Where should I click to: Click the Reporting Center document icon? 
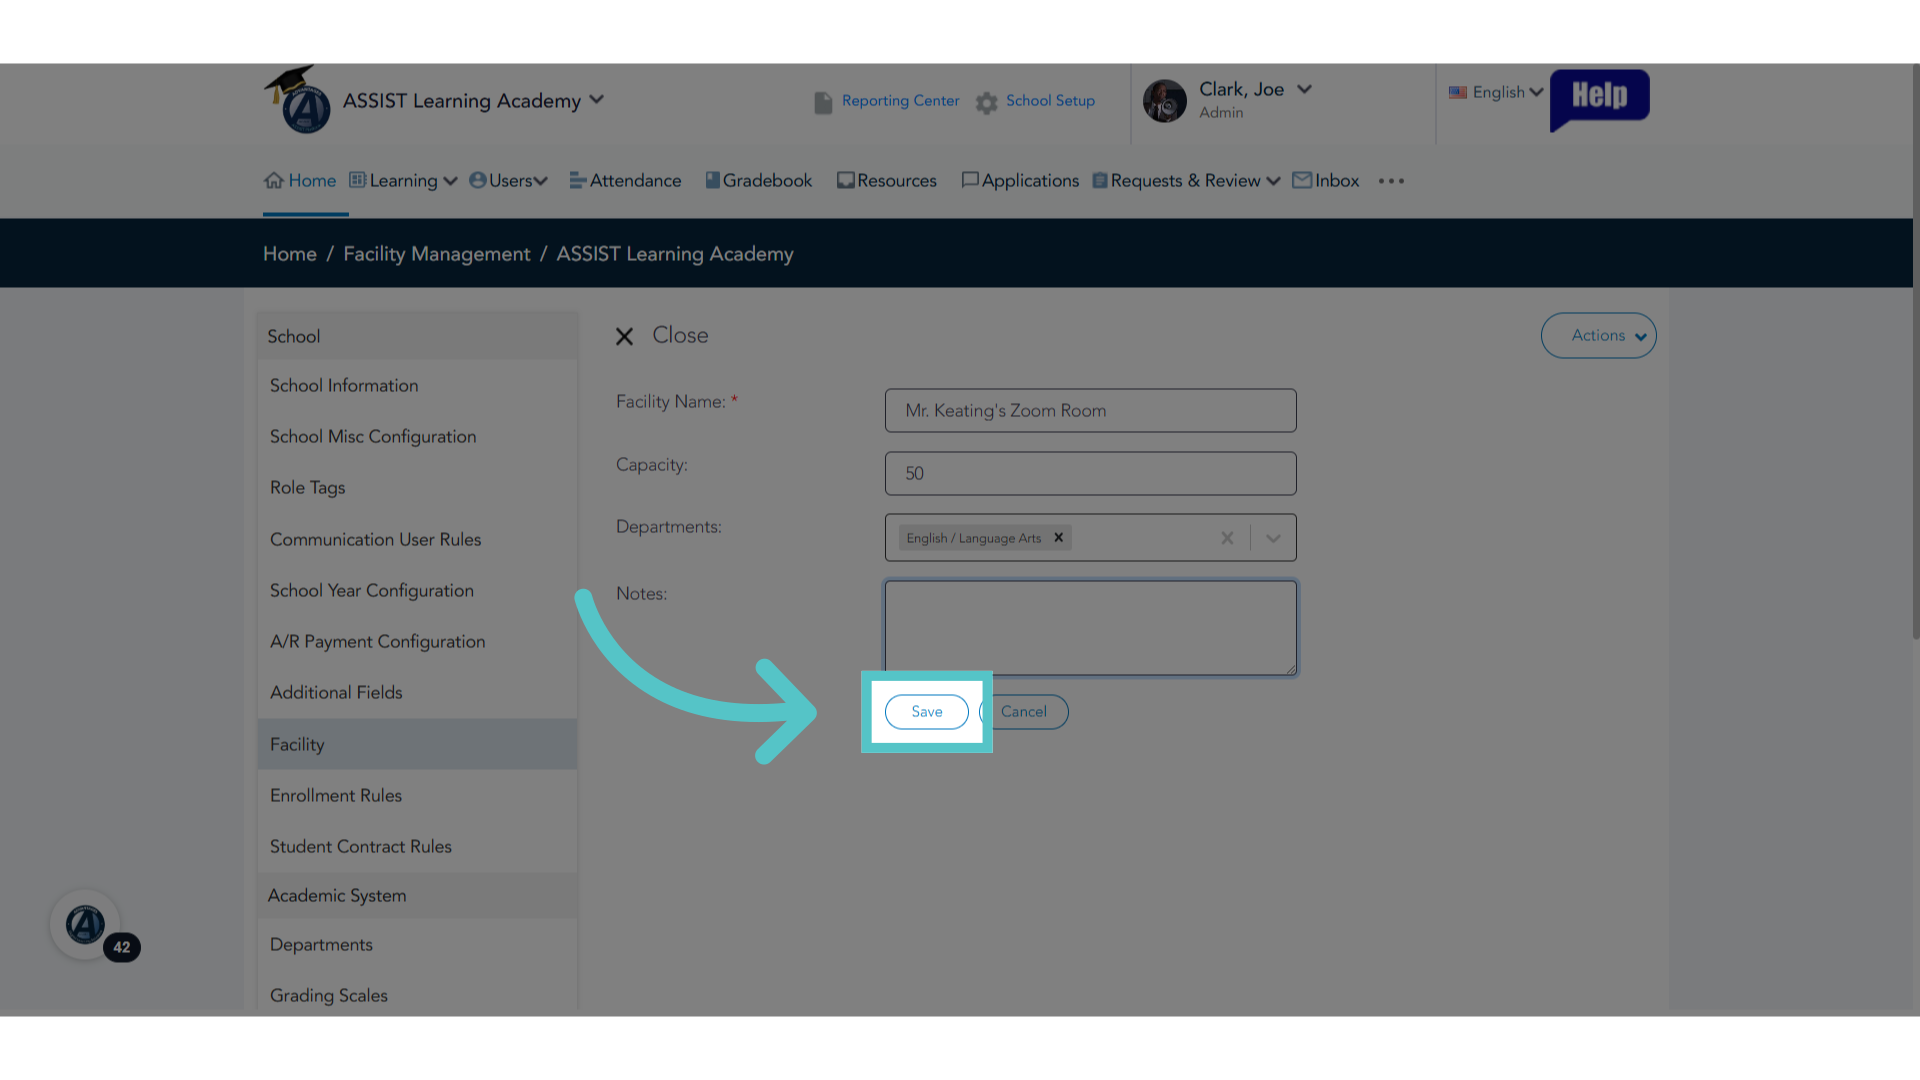(823, 102)
